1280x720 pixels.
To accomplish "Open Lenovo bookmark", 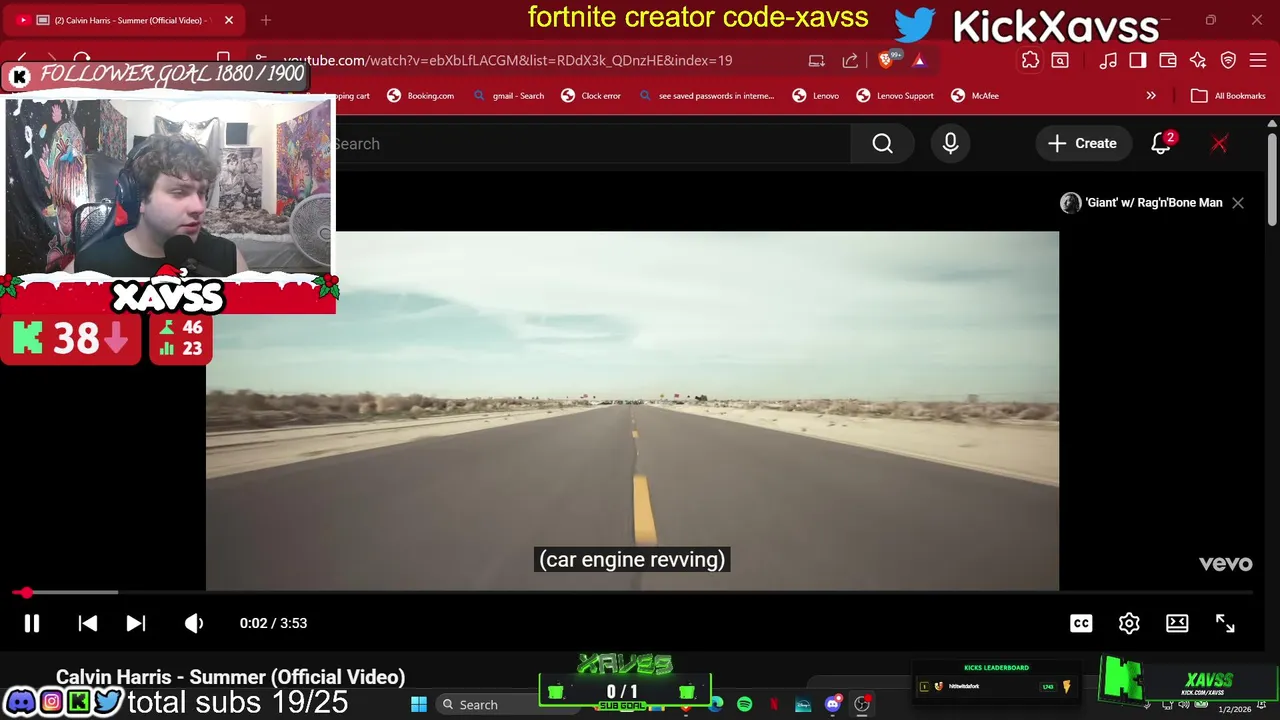I will point(816,96).
